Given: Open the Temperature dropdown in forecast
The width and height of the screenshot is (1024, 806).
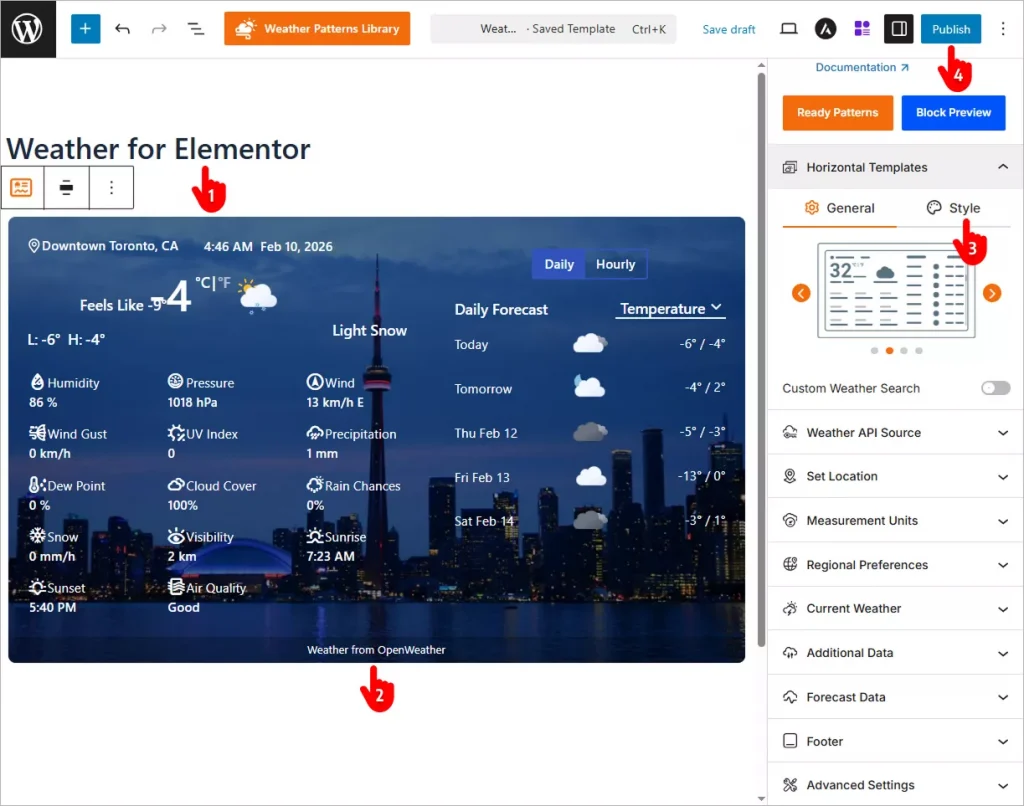Looking at the screenshot, I should (670, 308).
